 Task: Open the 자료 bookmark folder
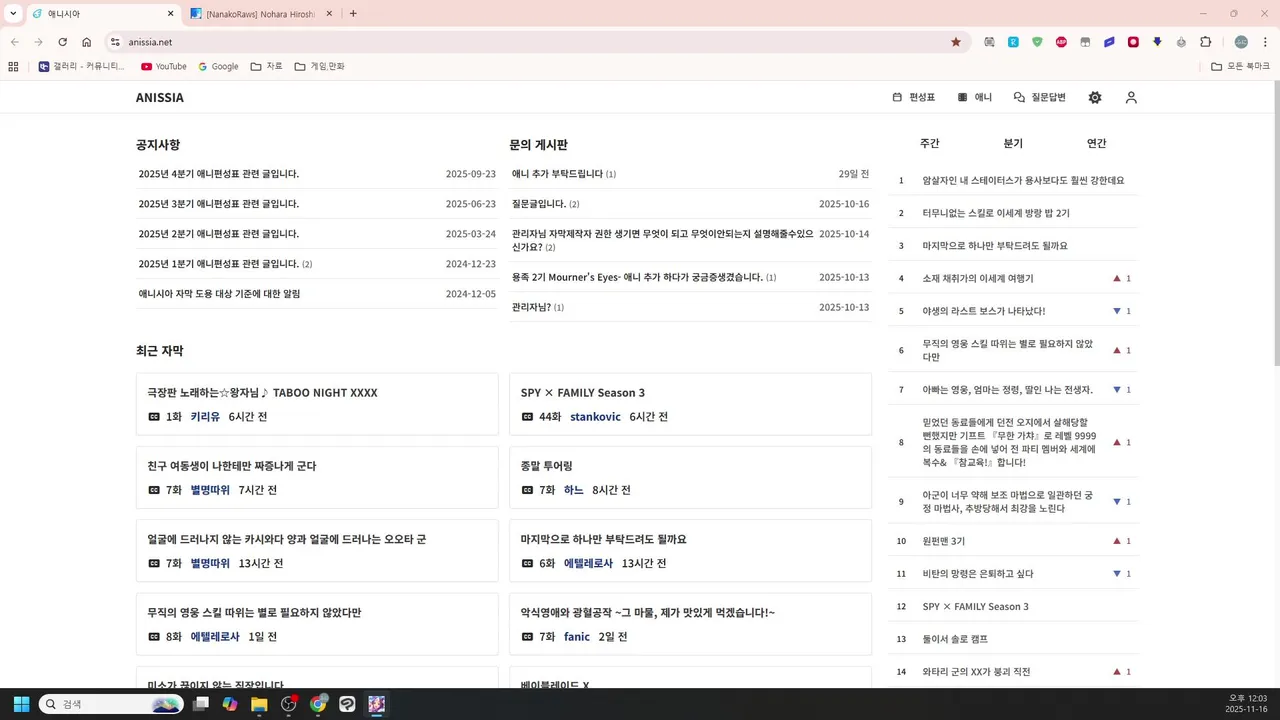[267, 66]
